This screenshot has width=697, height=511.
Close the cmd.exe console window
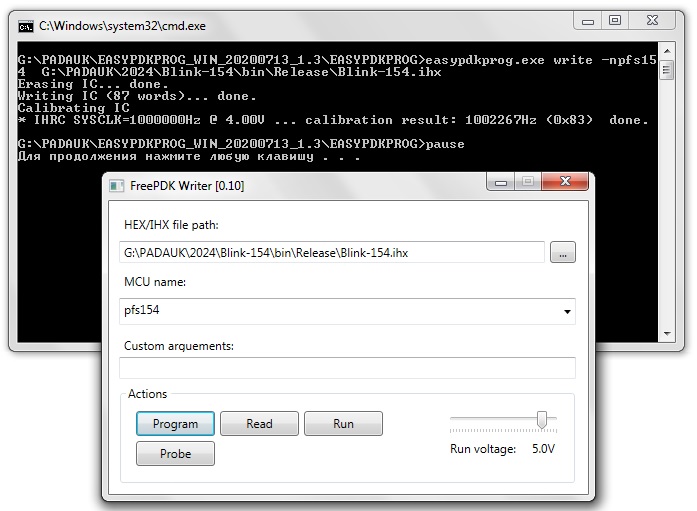654,20
